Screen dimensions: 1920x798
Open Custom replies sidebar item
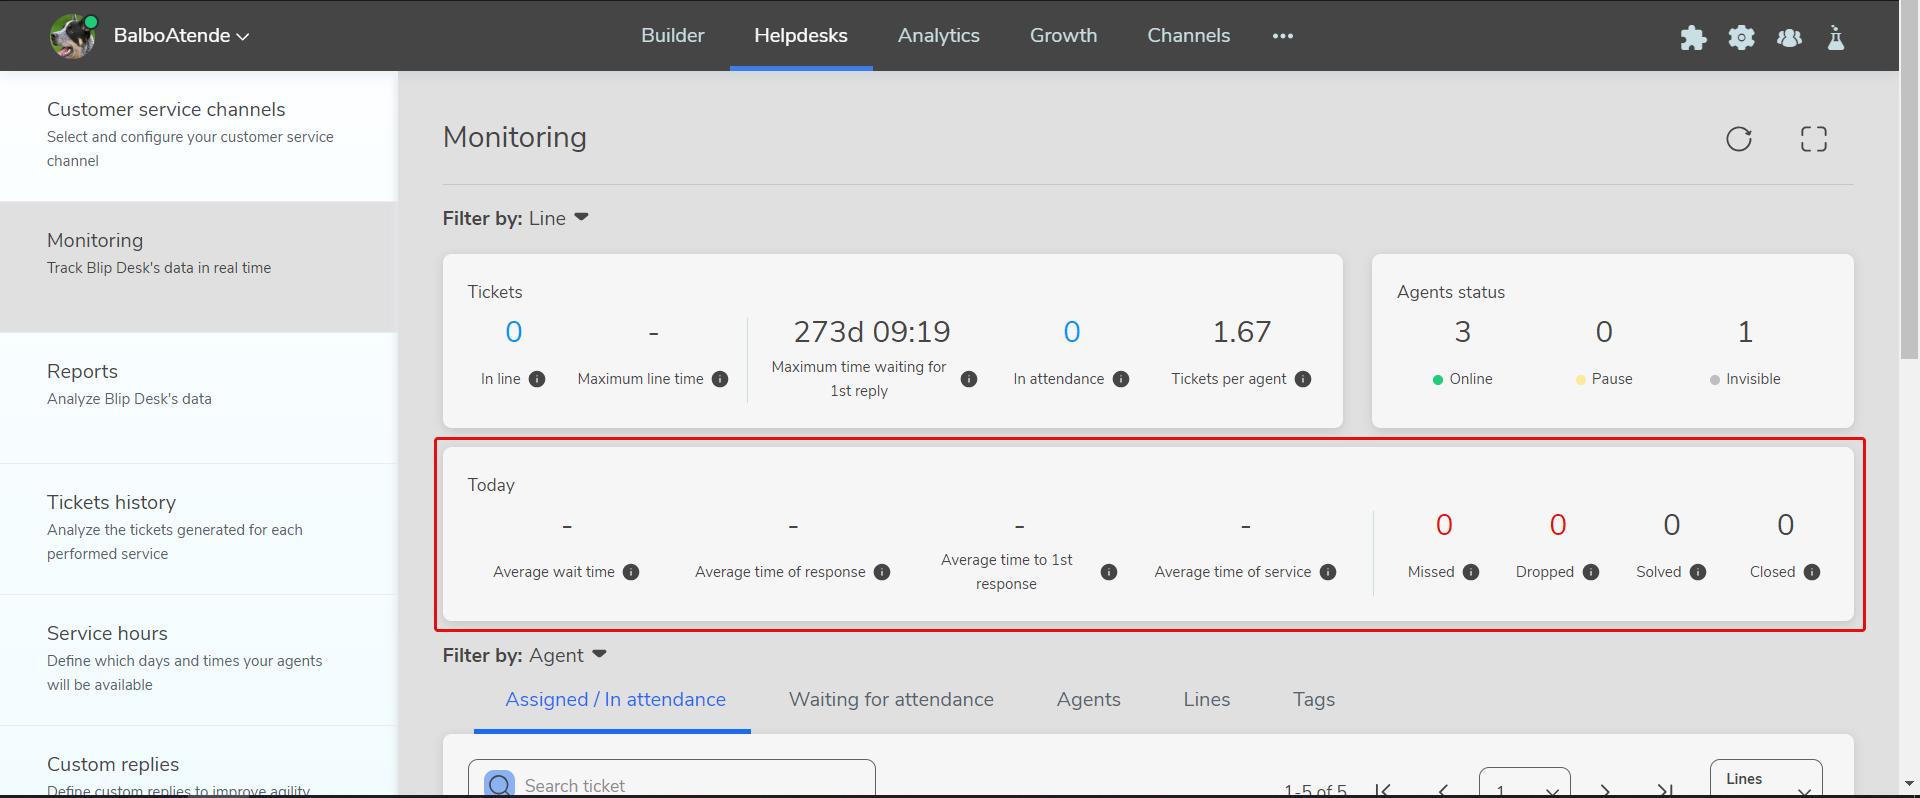click(199, 762)
